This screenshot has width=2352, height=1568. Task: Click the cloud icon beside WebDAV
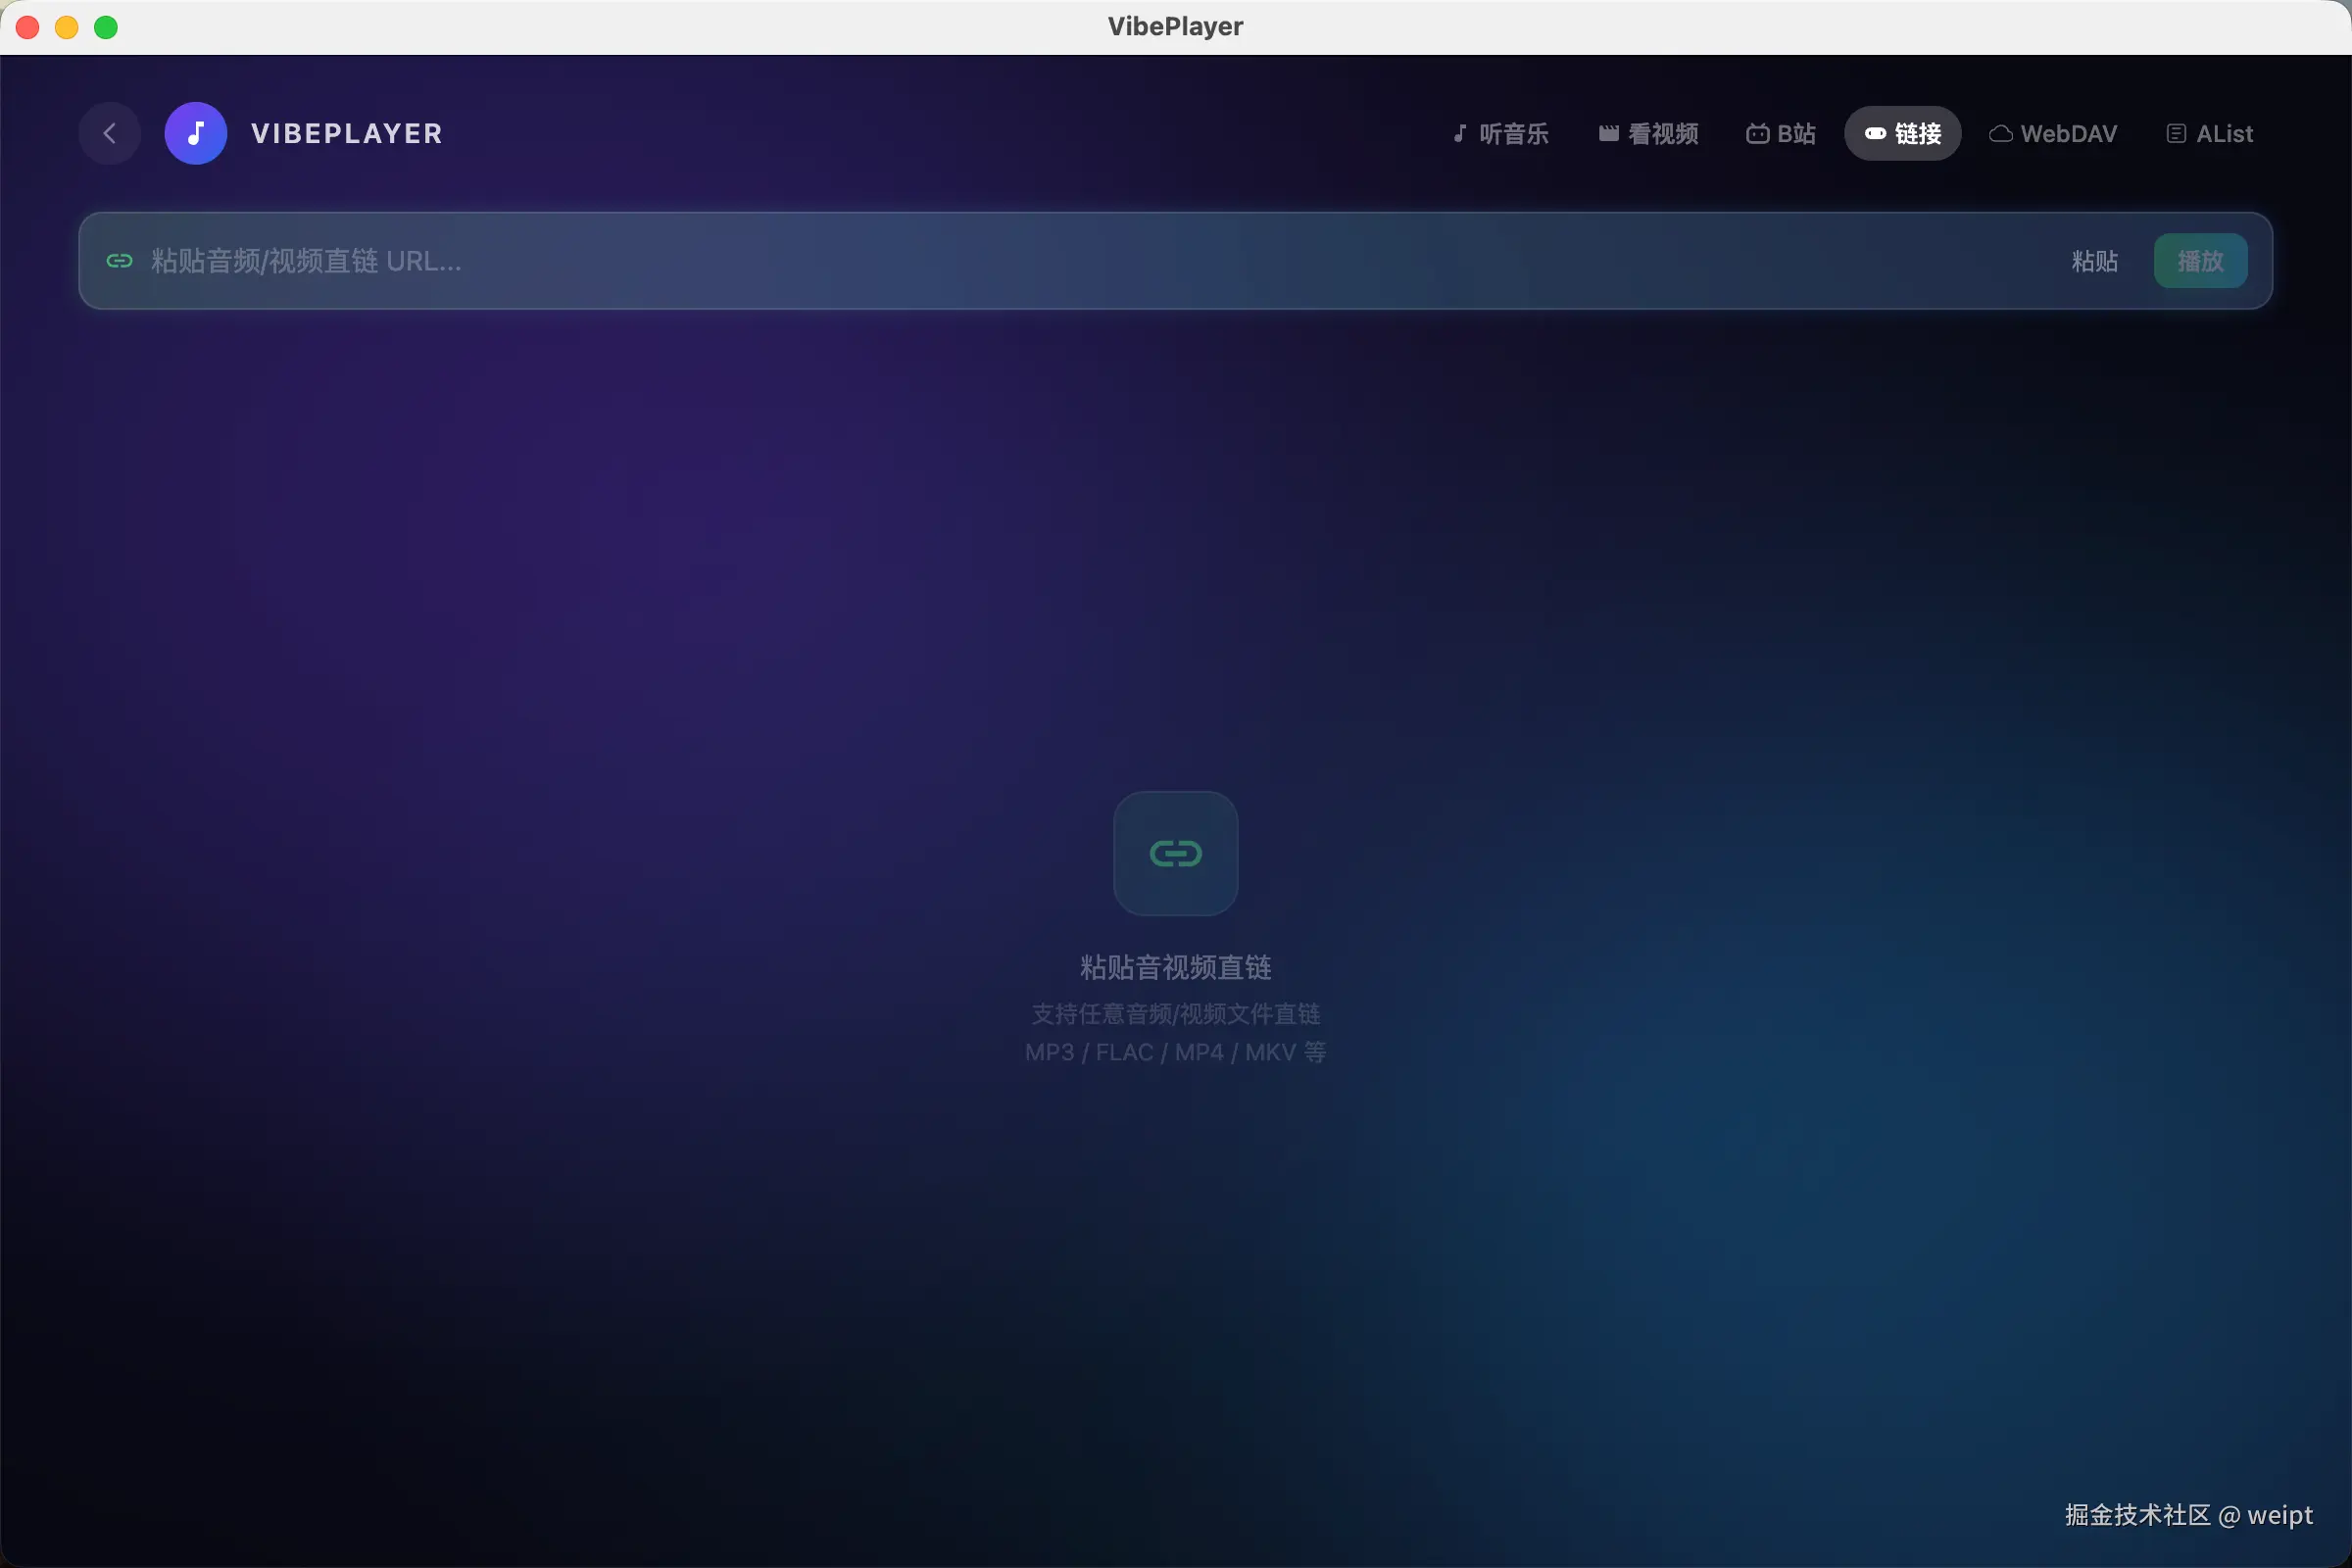click(x=2000, y=134)
